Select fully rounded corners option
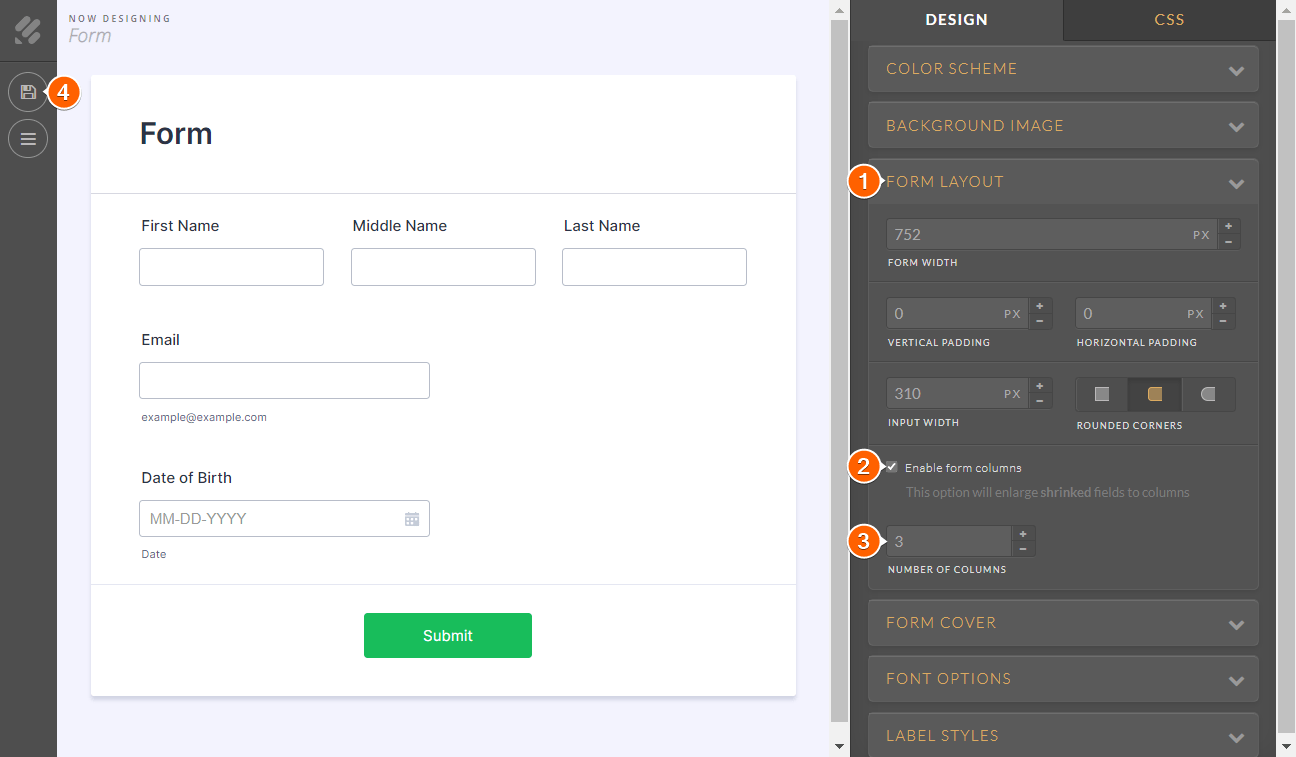Viewport: 1296px width, 757px height. 1208,394
